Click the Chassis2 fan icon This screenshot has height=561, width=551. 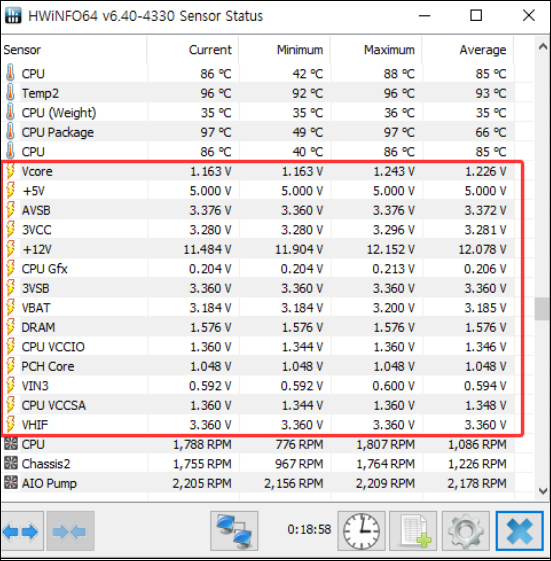point(11,464)
